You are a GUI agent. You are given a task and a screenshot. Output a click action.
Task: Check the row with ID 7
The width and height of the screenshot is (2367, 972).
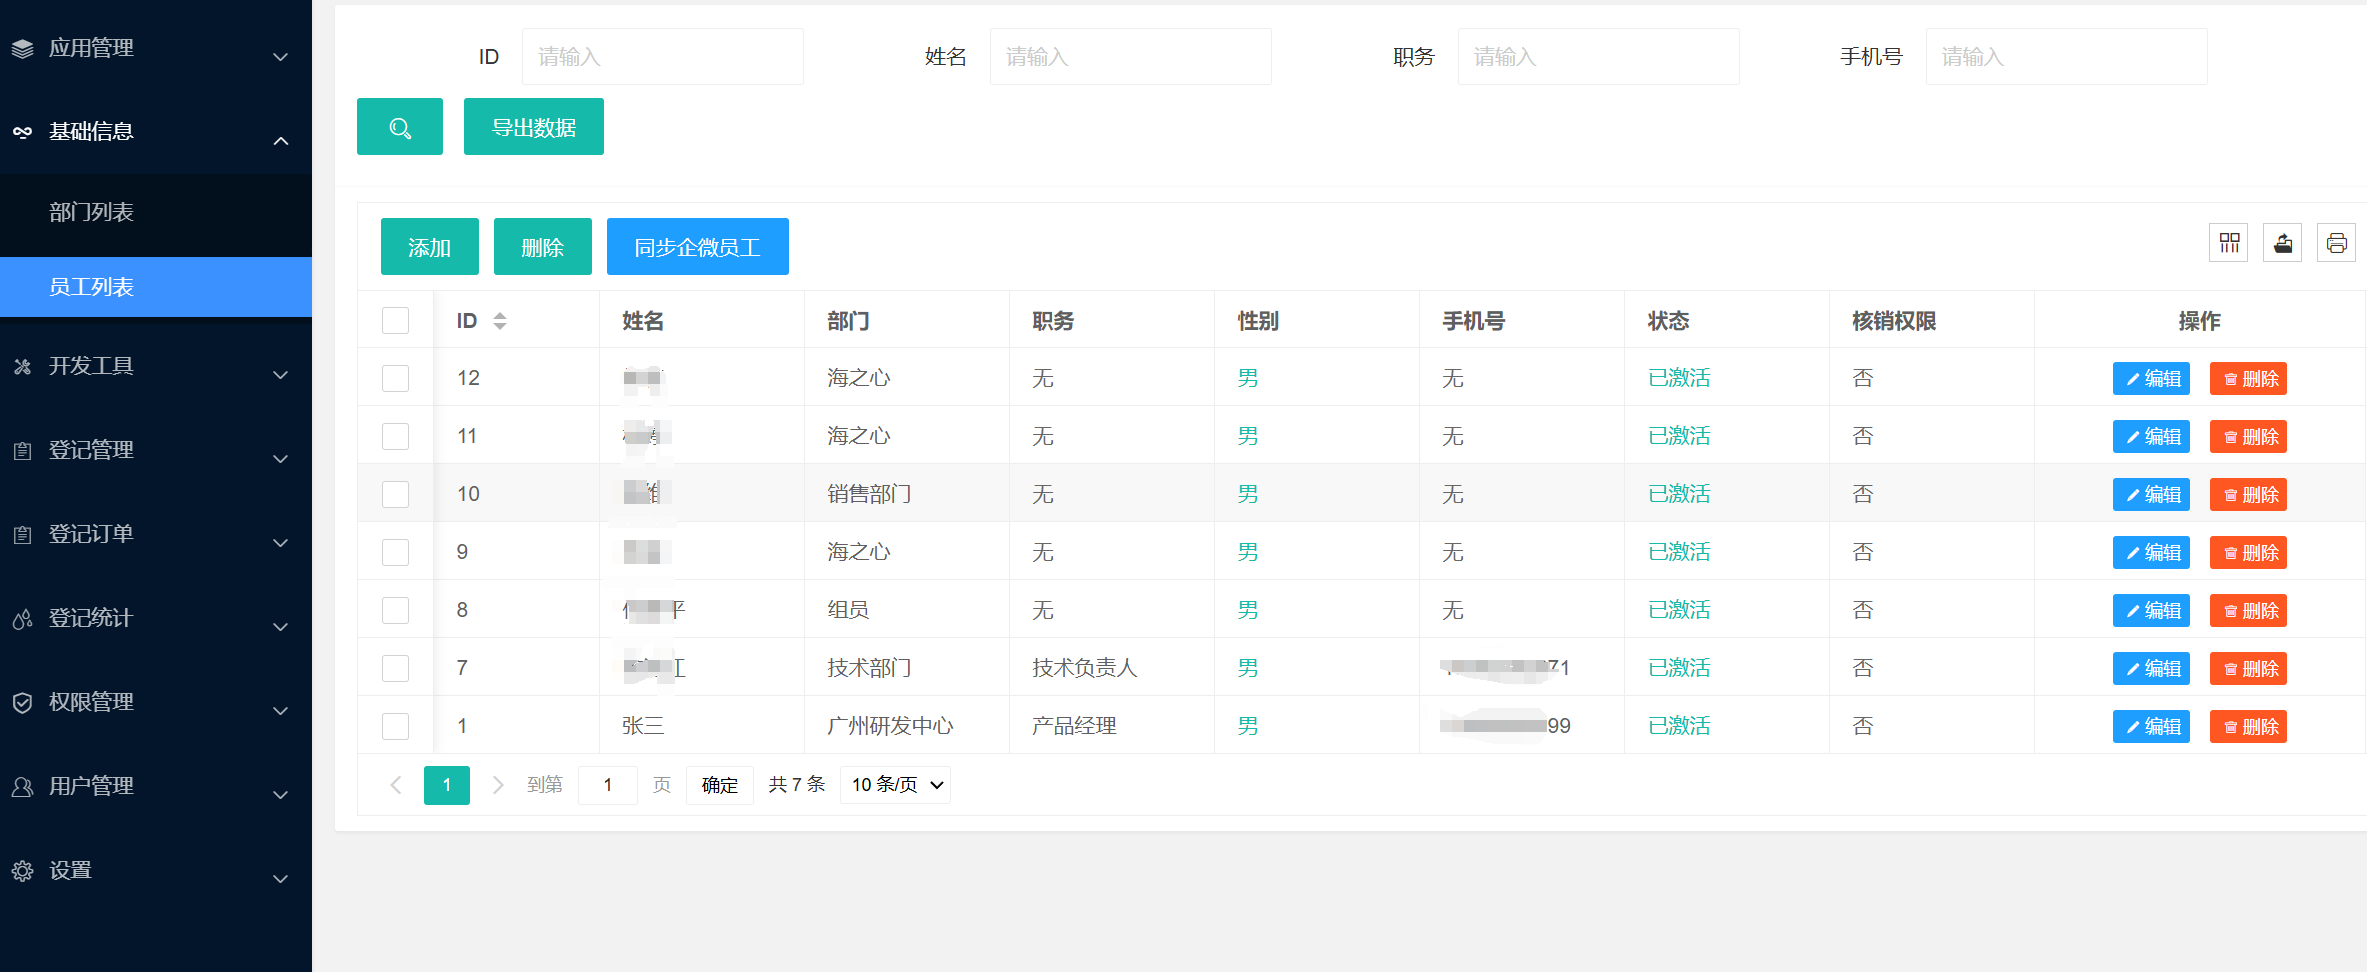pos(396,668)
